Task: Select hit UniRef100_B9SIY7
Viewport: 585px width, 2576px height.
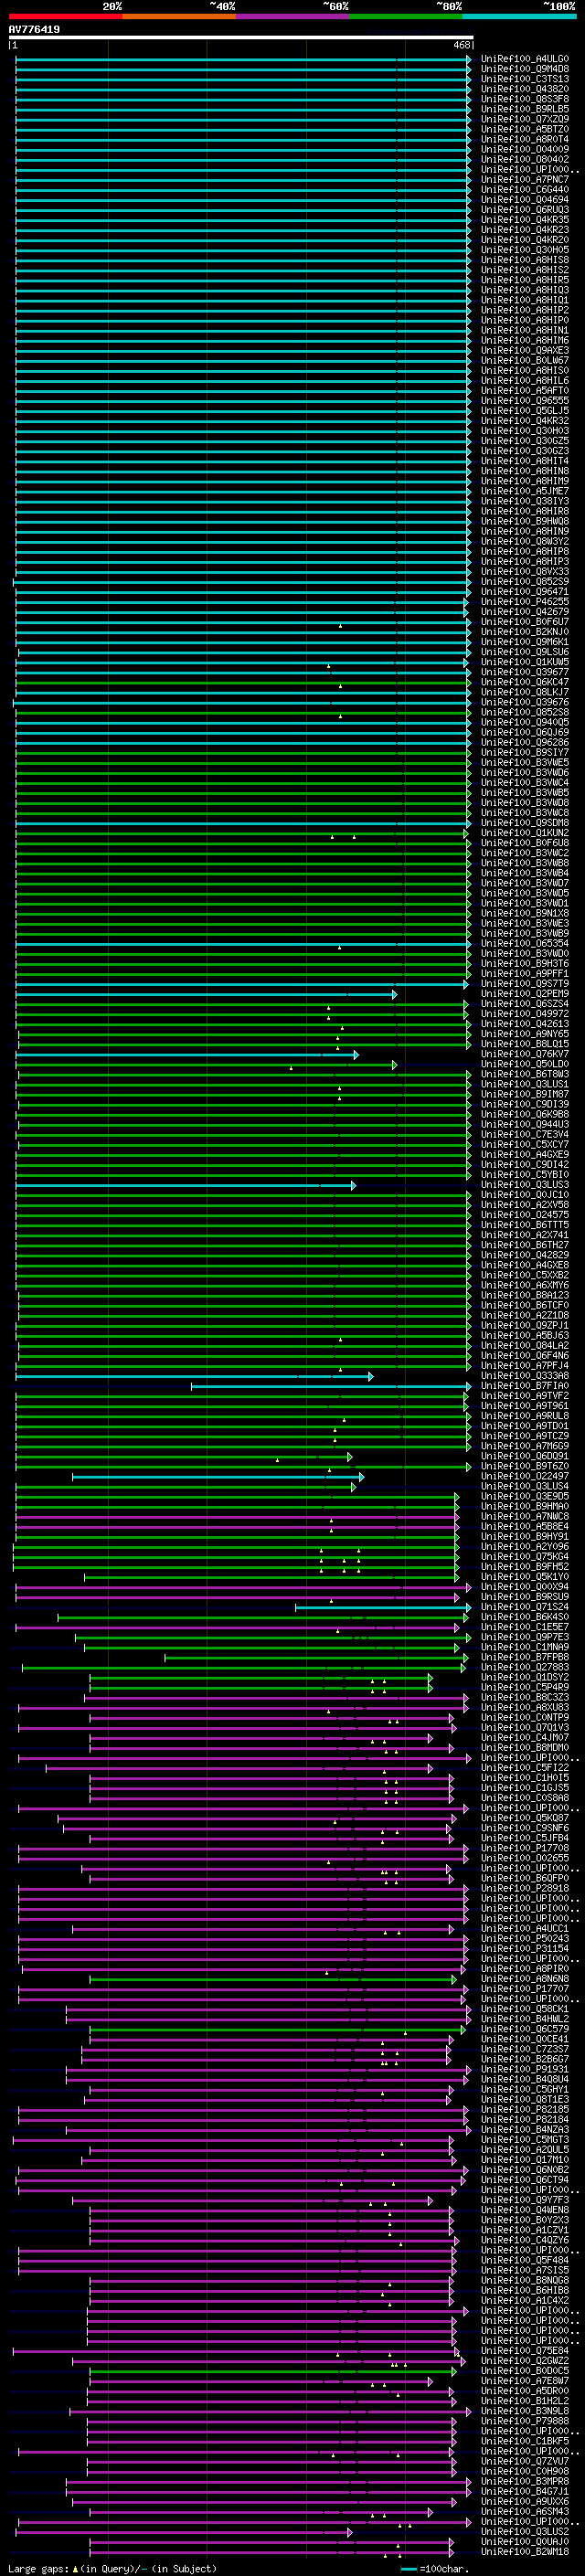Action: point(525,753)
